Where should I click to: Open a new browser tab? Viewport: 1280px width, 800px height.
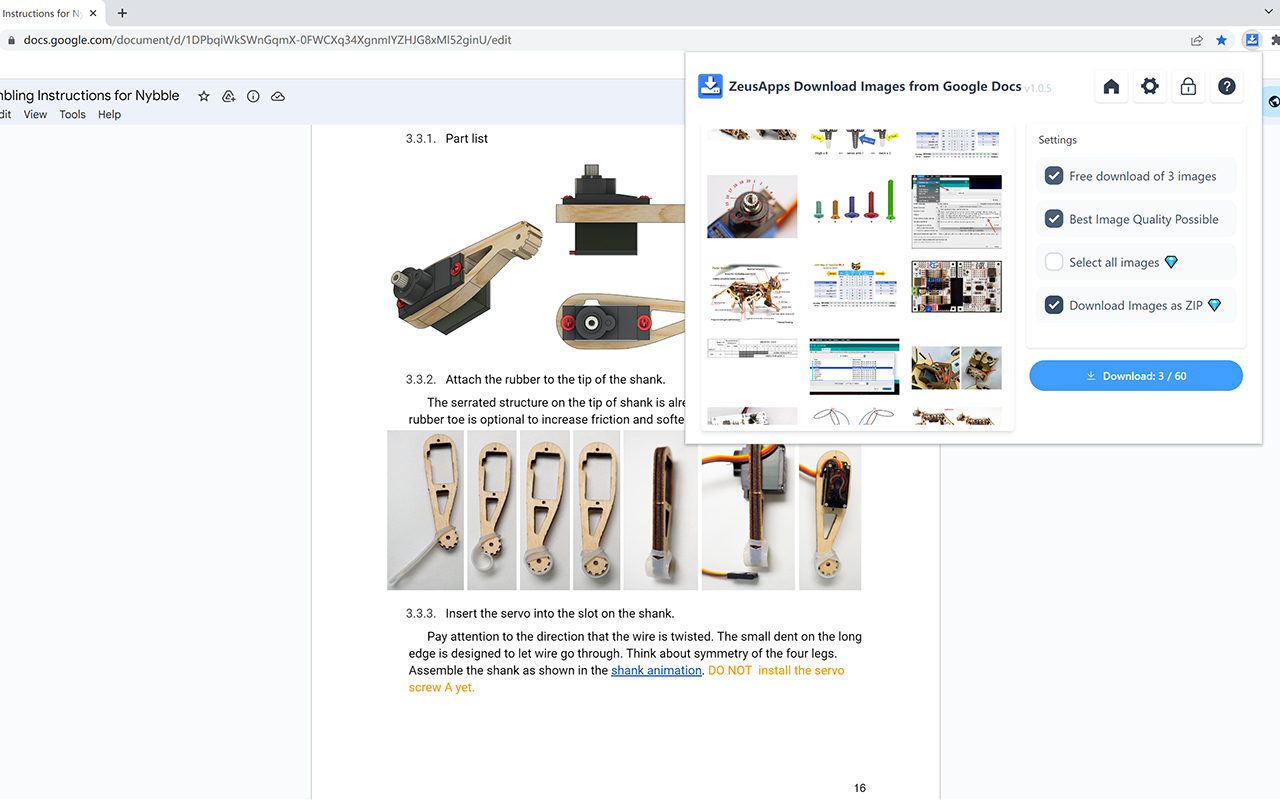click(x=122, y=13)
